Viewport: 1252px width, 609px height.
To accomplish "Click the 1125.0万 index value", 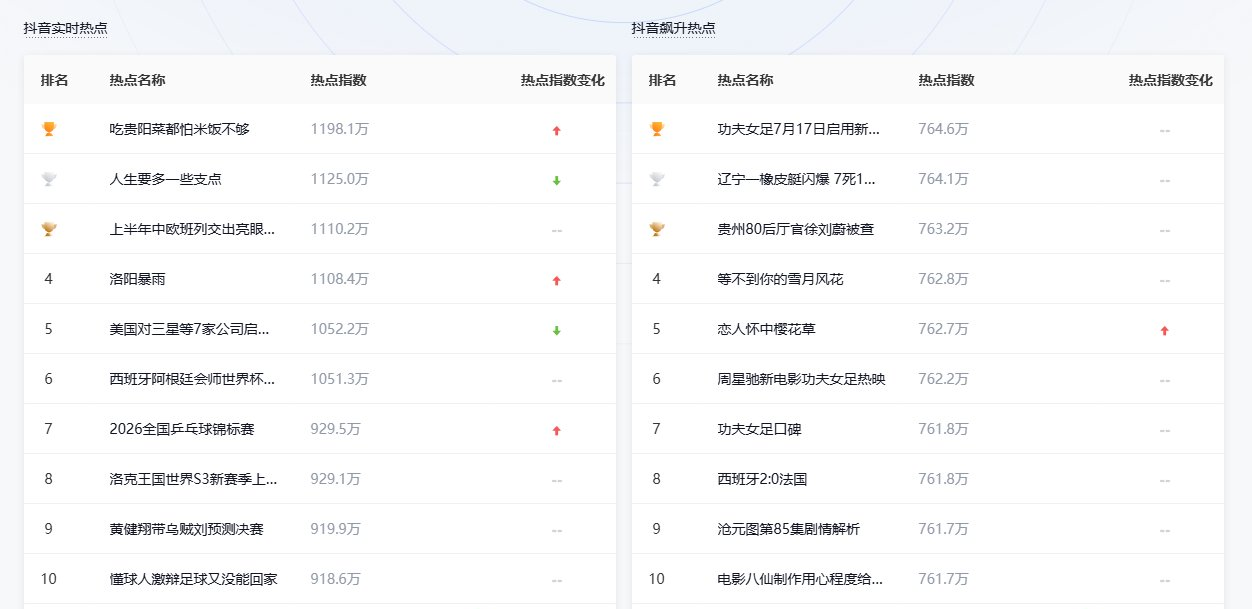I will click(x=340, y=179).
